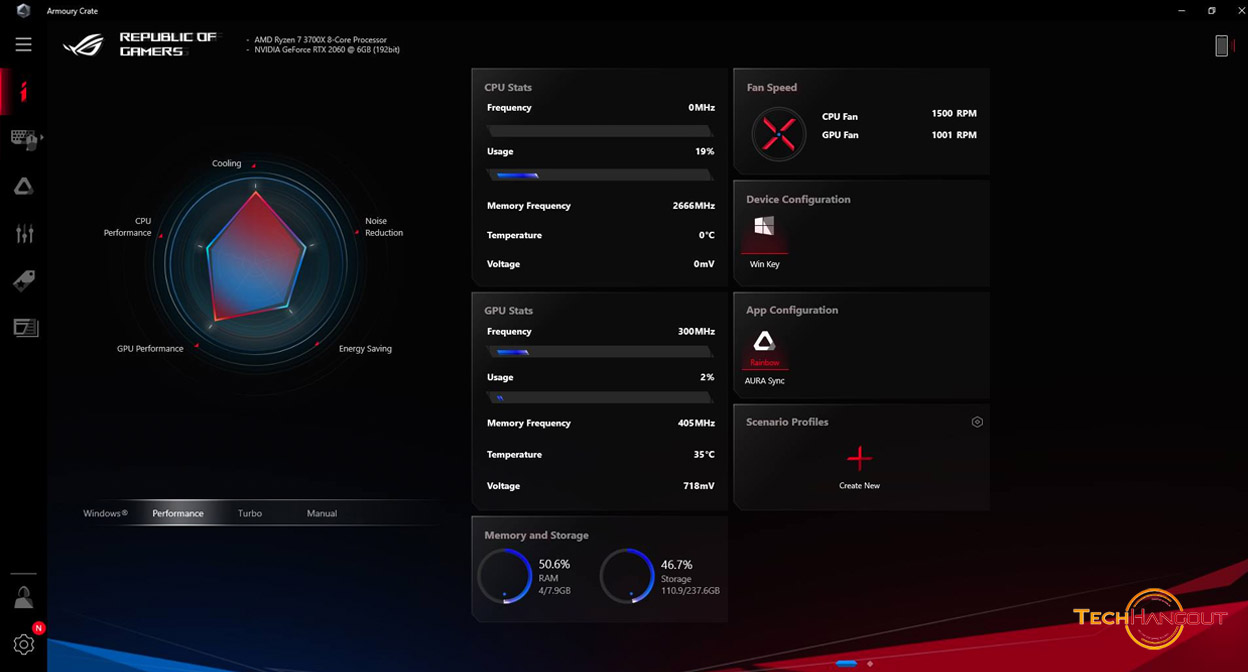The height and width of the screenshot is (672, 1248).
Task: Click the CPU Performance radar label
Action: click(128, 227)
